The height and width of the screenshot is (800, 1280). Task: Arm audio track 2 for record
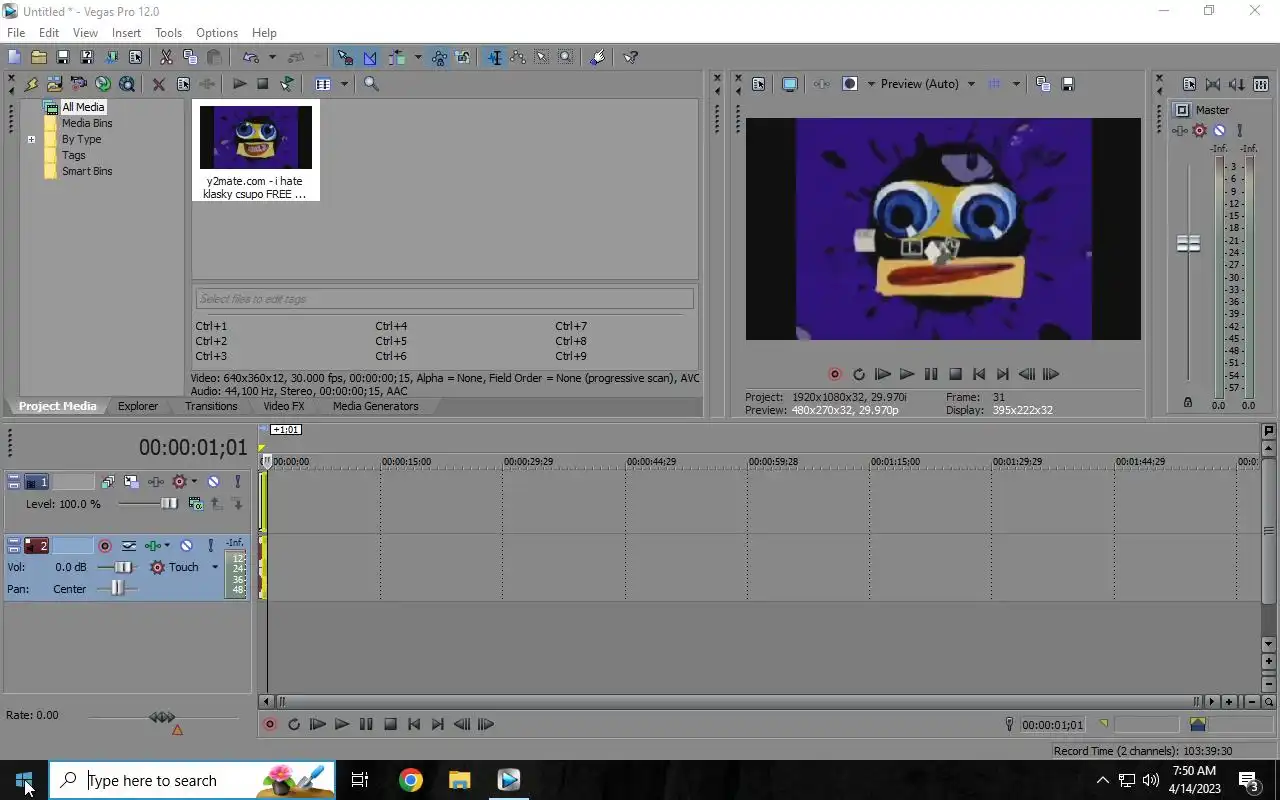tap(104, 546)
